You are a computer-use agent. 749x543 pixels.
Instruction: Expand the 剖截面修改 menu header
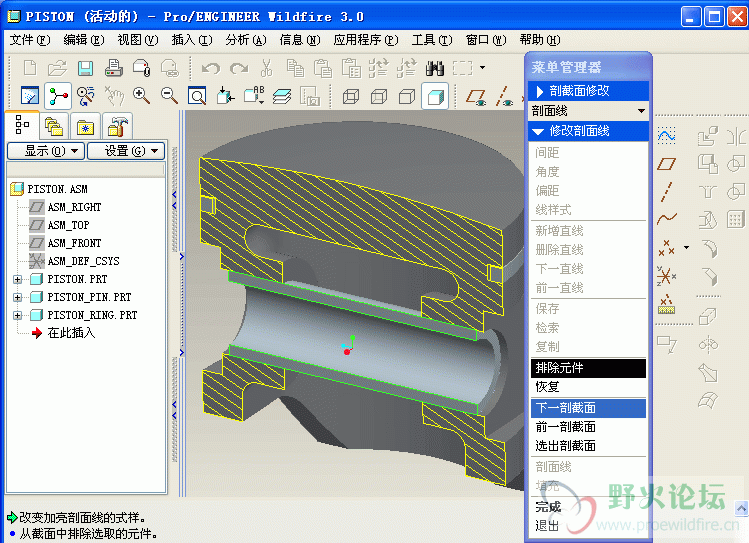coord(588,91)
